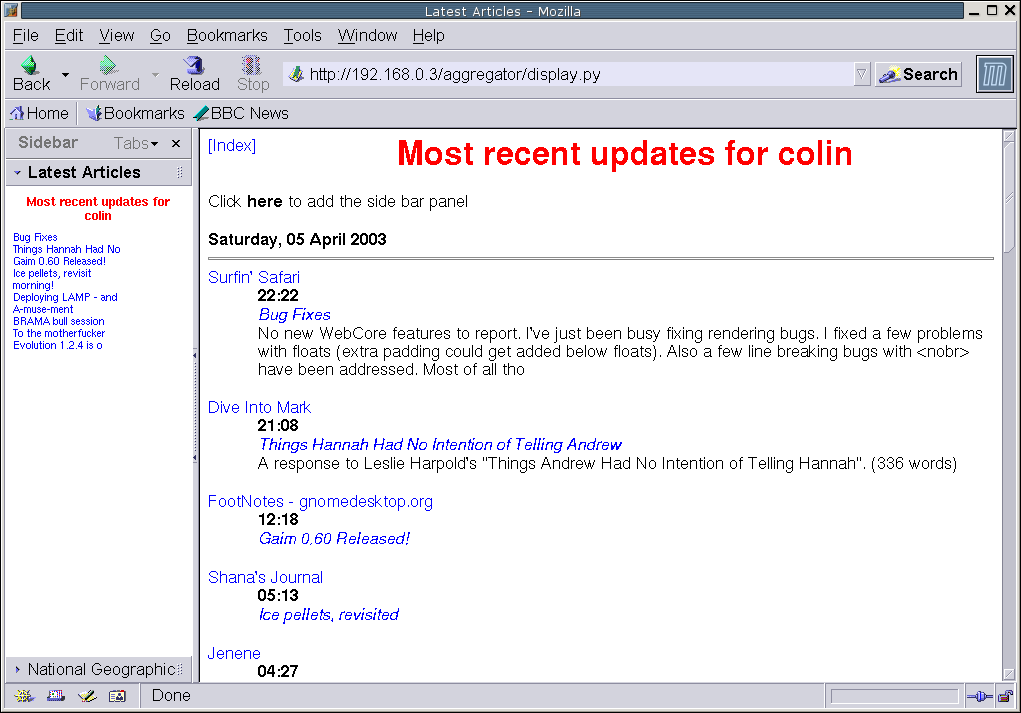Click the URL bar page proxy icon
The image size is (1021, 713).
[x=296, y=74]
